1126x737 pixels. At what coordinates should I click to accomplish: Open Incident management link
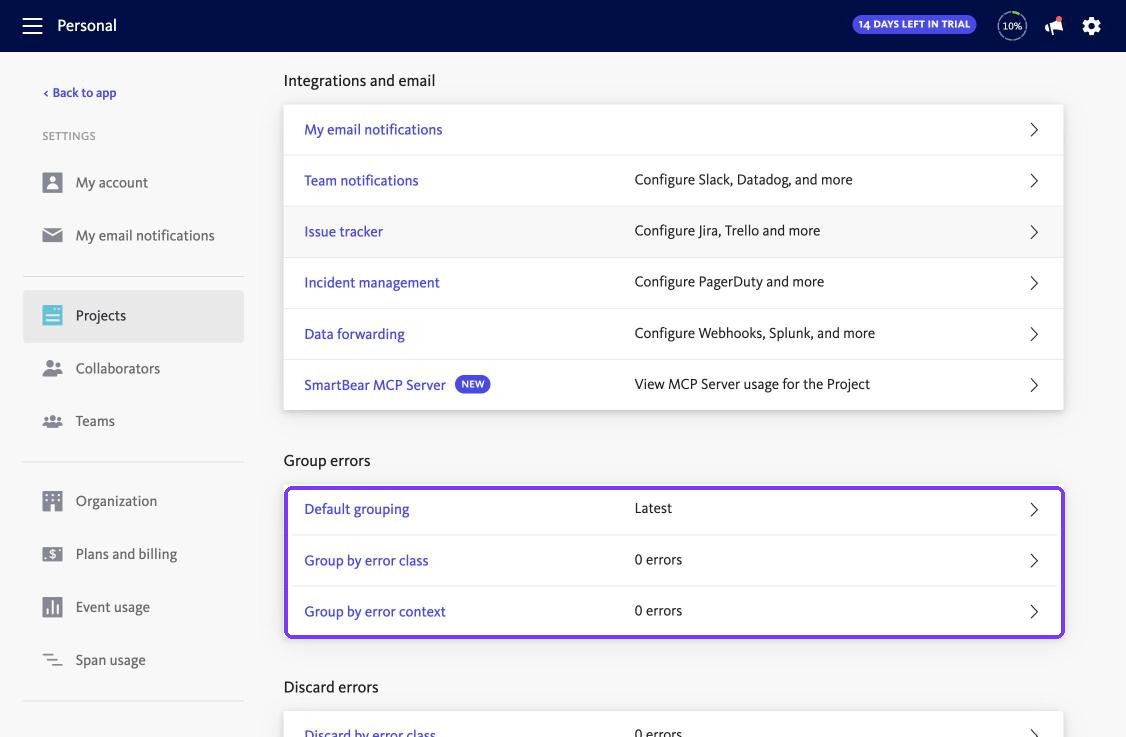(372, 282)
